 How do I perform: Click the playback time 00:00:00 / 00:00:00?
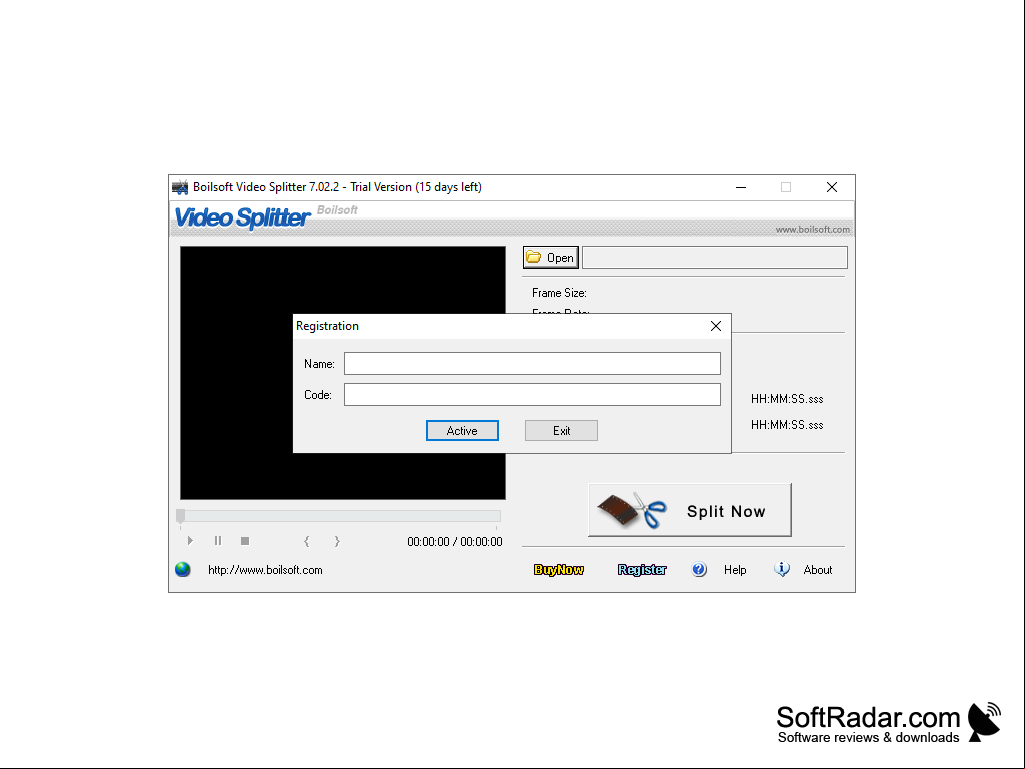[455, 542]
